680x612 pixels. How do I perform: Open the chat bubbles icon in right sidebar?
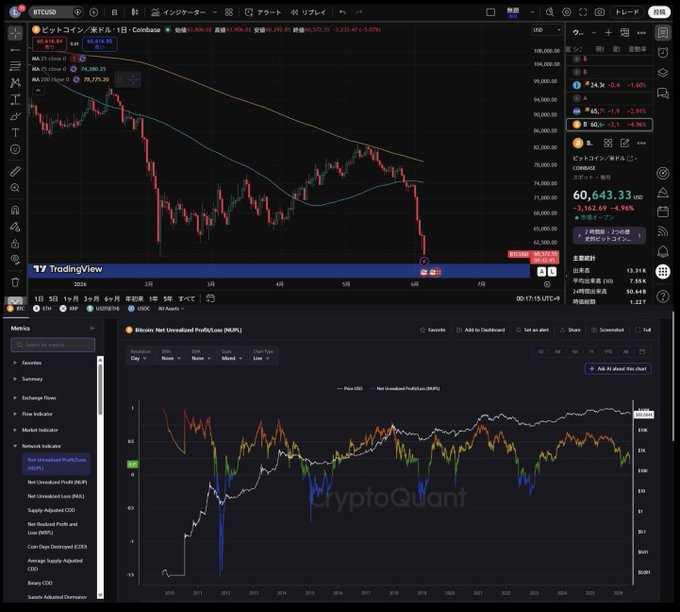663,93
